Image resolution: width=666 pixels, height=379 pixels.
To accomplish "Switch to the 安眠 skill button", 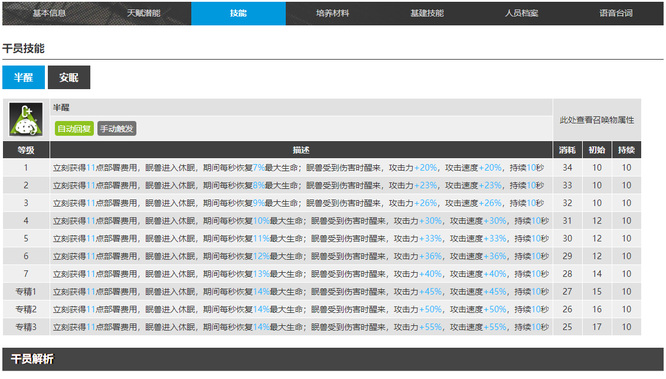I will pyautogui.click(x=69, y=77).
